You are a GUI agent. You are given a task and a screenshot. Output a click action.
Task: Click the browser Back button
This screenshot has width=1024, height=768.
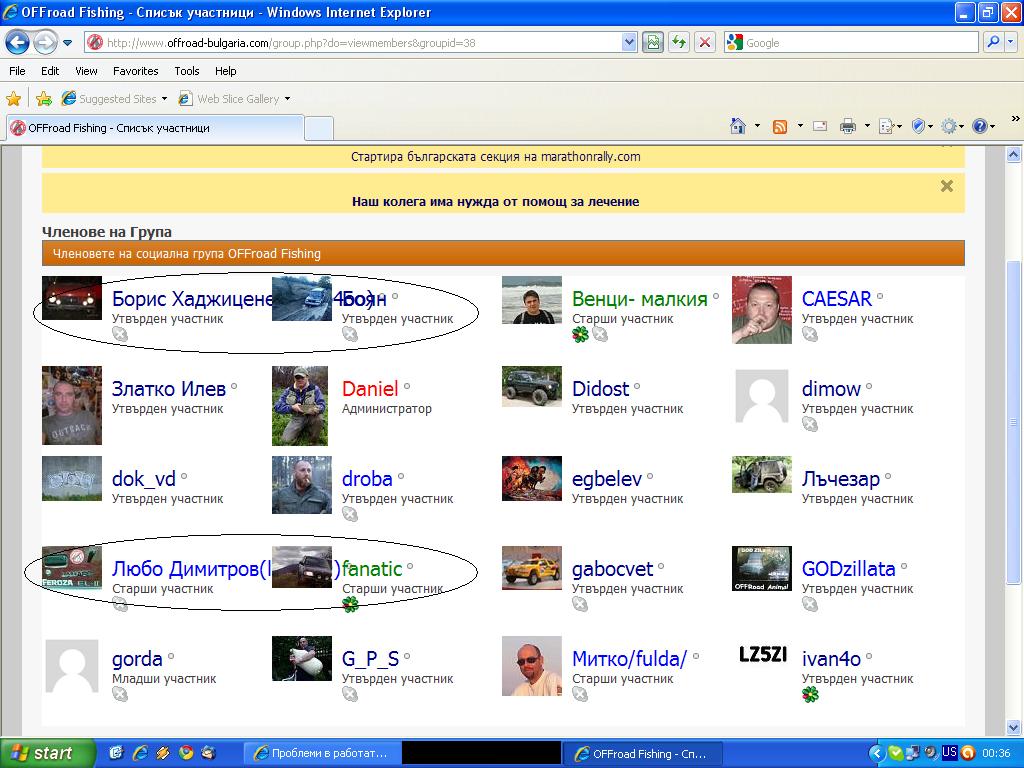[18, 43]
